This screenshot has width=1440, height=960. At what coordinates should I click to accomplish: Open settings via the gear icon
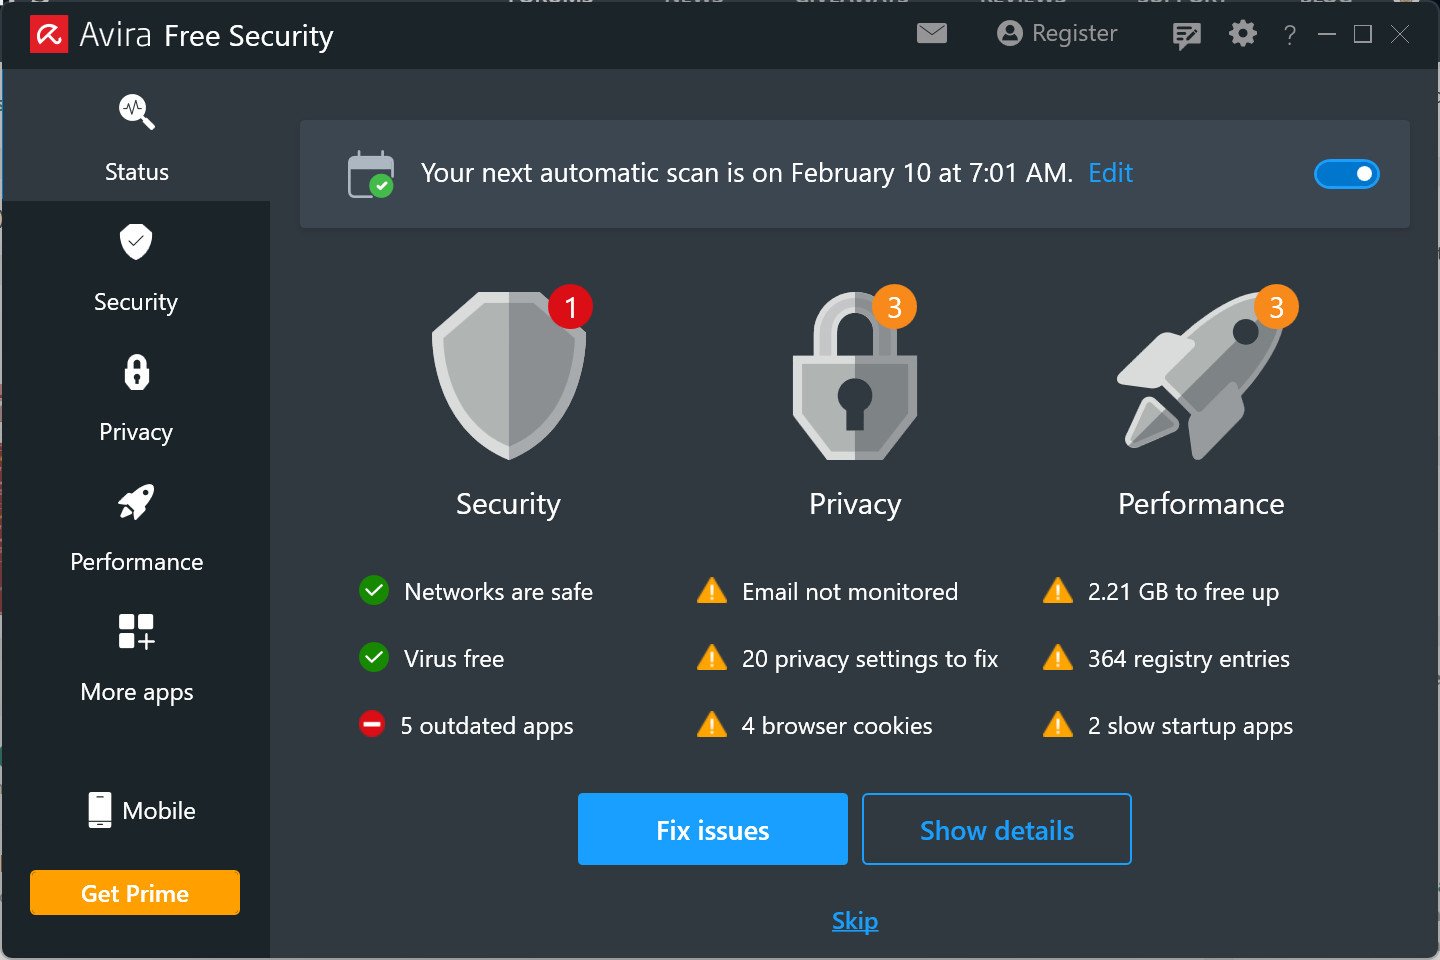[1242, 34]
